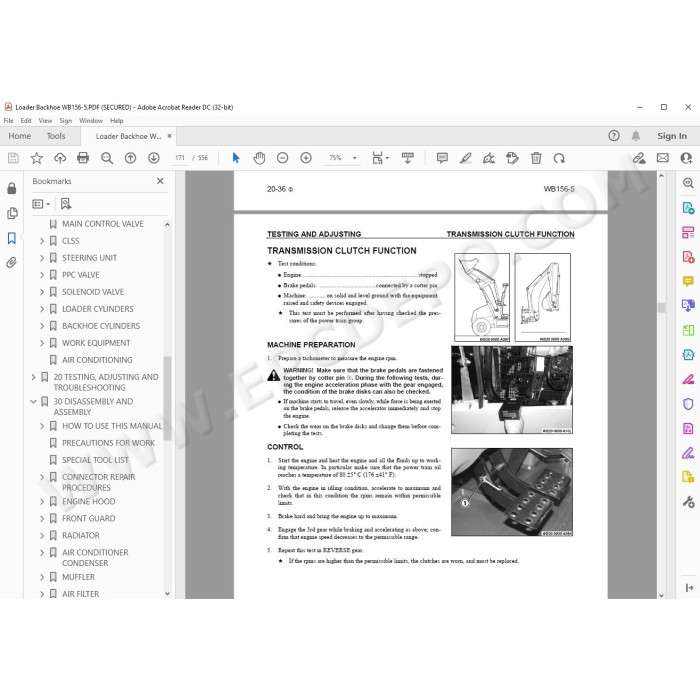Jump to PRECAUTIONS FOR WORK bookmark
Screen dimensions: 700x700
108,443
